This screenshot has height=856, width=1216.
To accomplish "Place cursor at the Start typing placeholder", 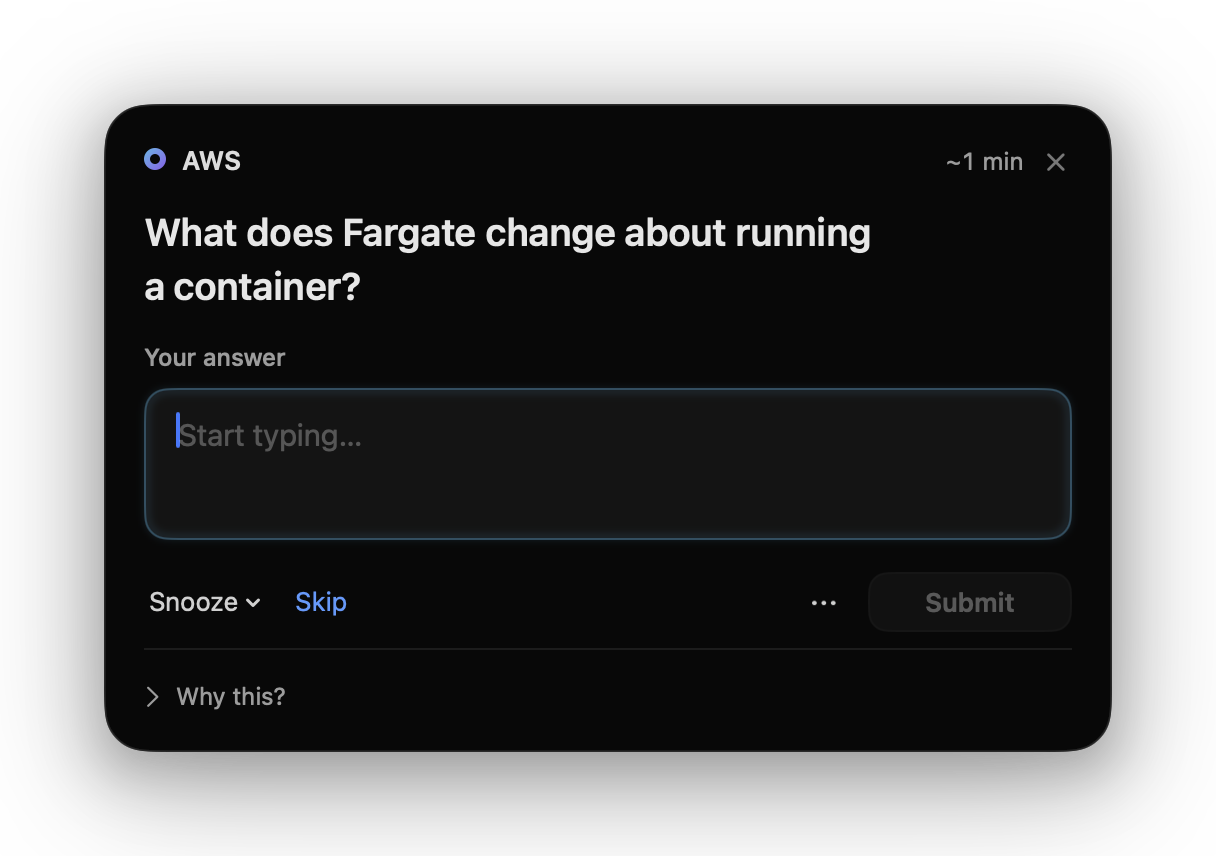I will [270, 436].
